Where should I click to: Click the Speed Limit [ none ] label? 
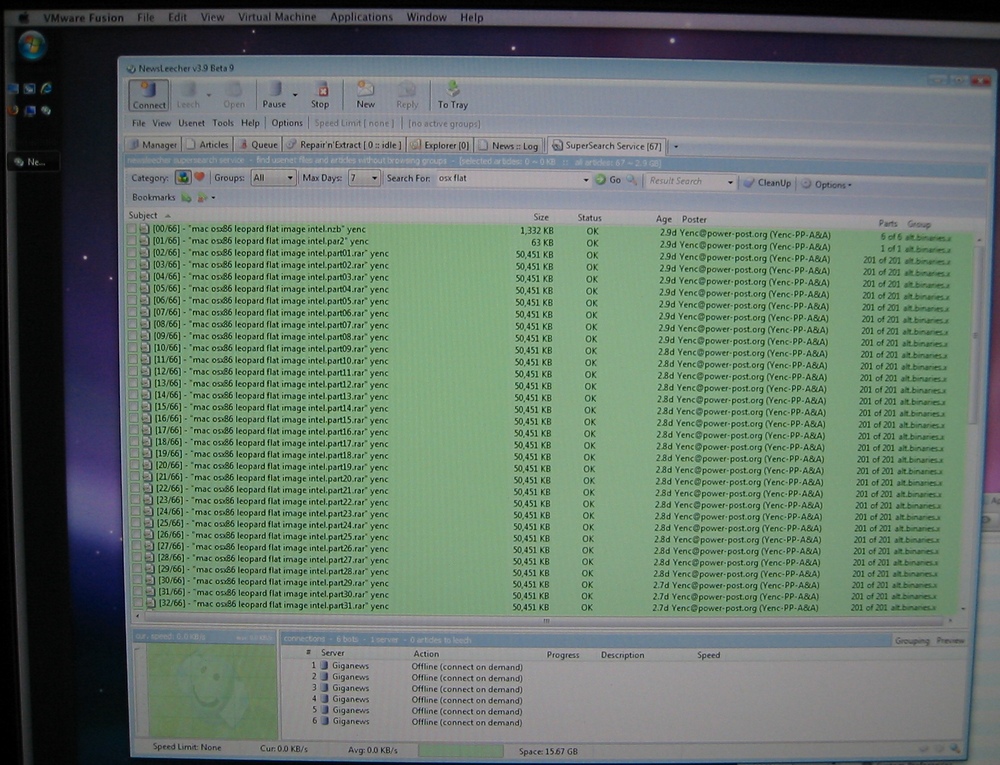point(354,123)
